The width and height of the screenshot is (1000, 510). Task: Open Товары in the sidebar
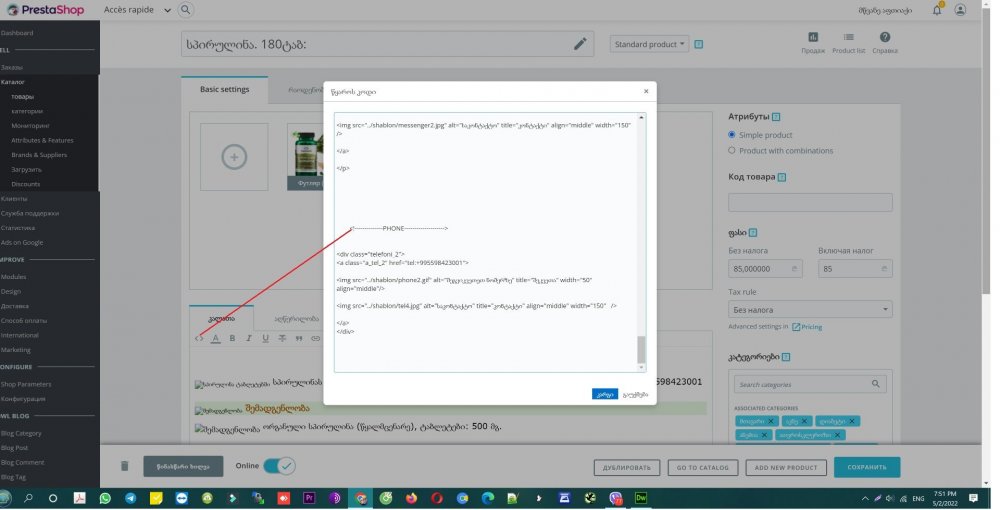point(22,97)
